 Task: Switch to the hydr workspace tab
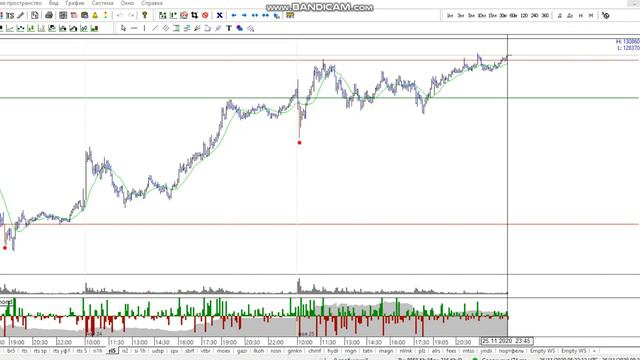click(x=333, y=351)
